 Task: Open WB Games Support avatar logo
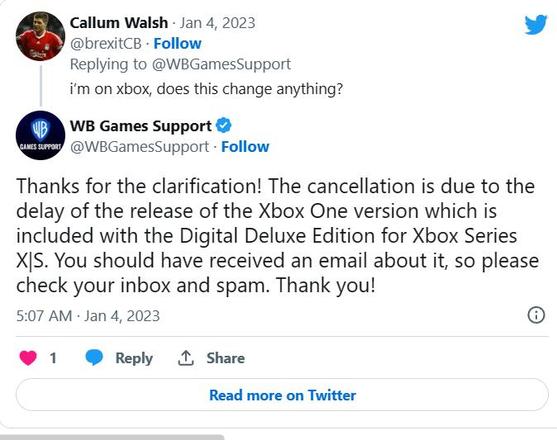coord(40,135)
